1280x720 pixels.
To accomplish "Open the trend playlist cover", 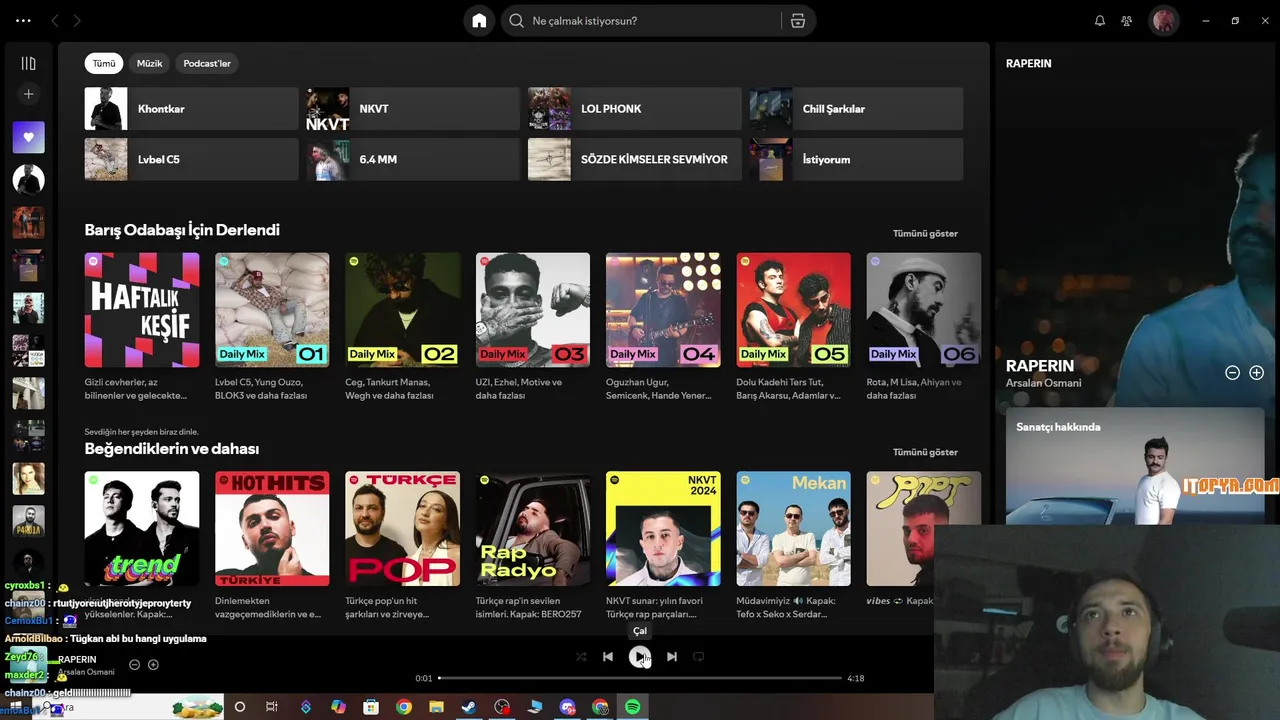I will click(x=142, y=529).
